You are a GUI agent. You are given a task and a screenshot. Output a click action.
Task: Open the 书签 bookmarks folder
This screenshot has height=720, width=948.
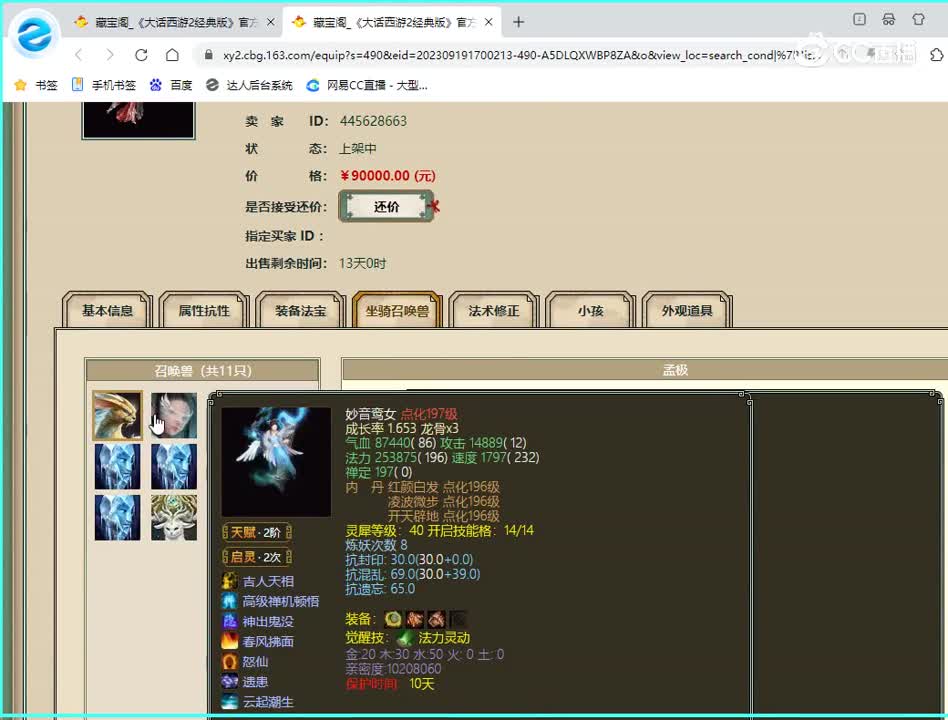tap(36, 85)
